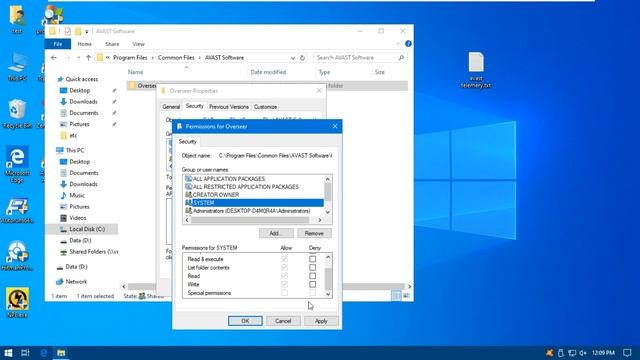The width and height of the screenshot is (640, 360).
Task: Click the Avast tray icon in system tray
Action: pyautogui.click(x=550, y=353)
